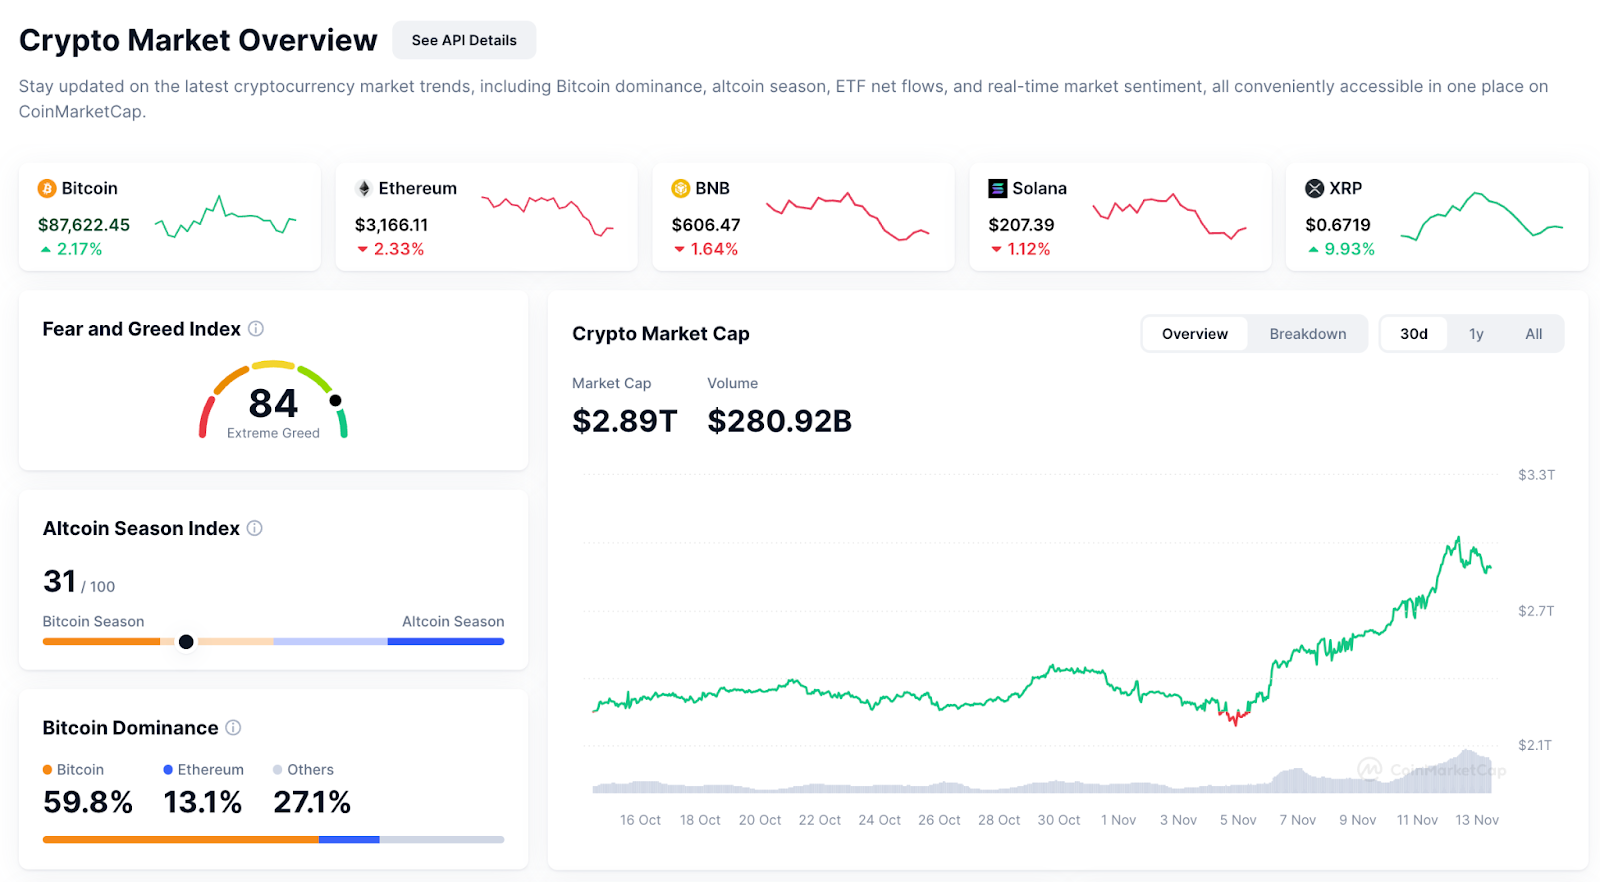Open the Bitcoin price card sparkline

[225, 216]
